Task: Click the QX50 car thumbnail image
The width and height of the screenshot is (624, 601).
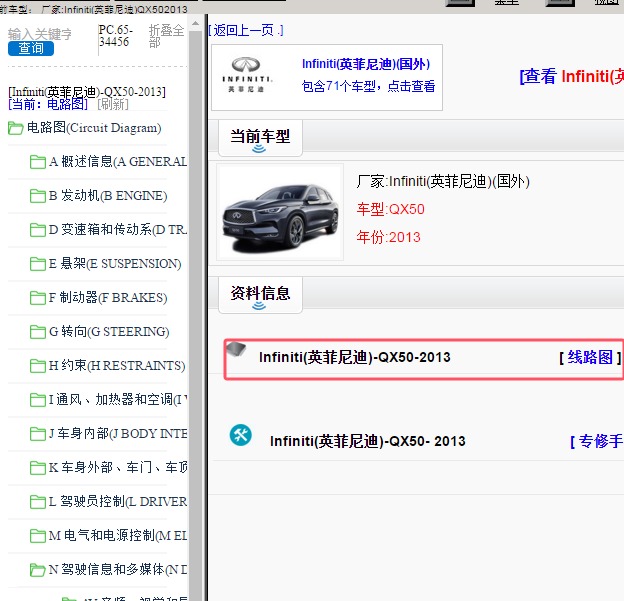Action: click(280, 212)
